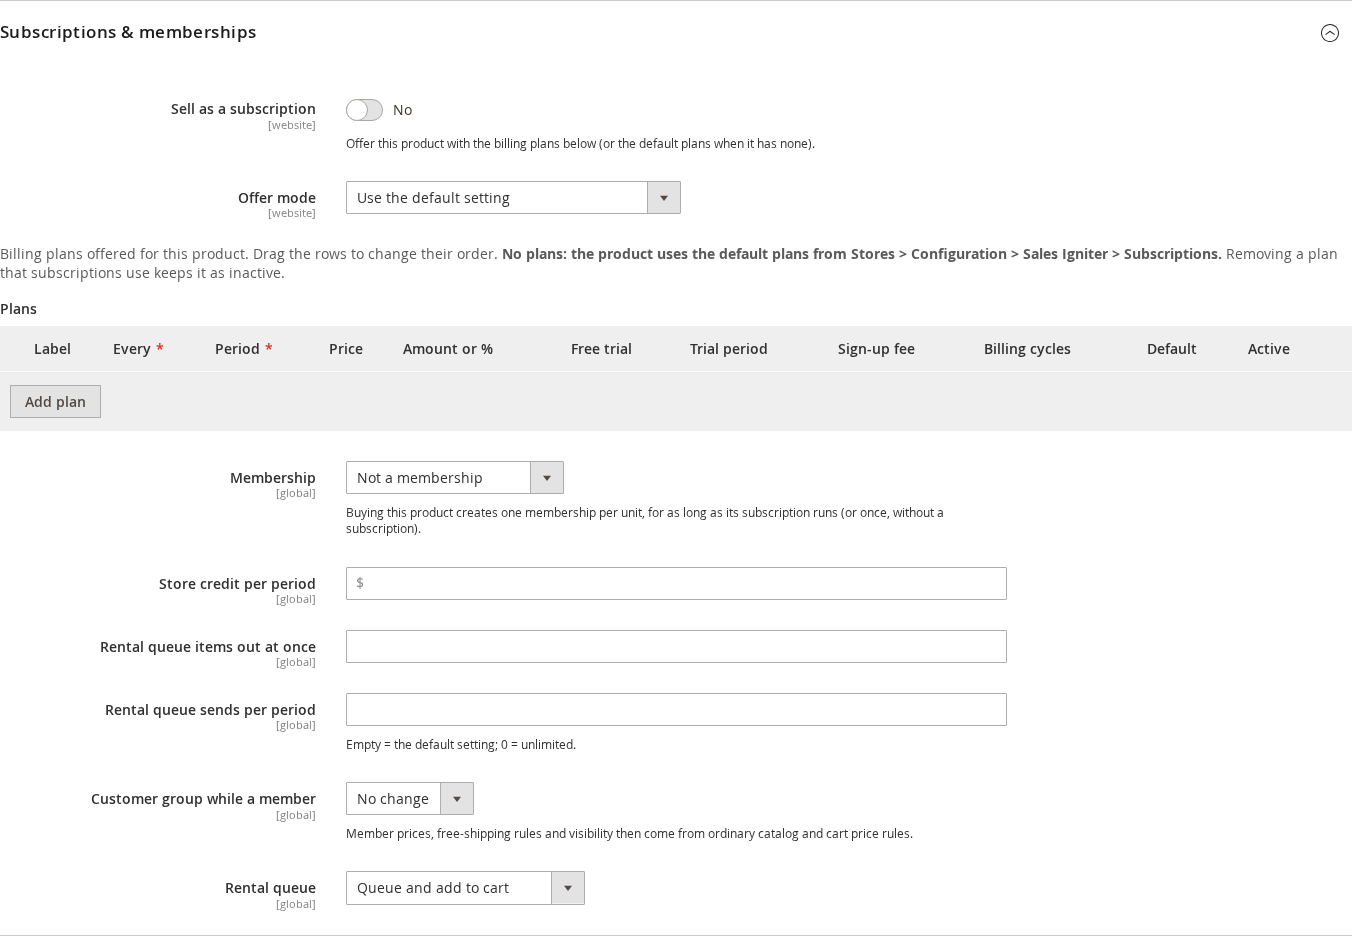
Task: Click the Free trial column header
Action: [x=601, y=349]
